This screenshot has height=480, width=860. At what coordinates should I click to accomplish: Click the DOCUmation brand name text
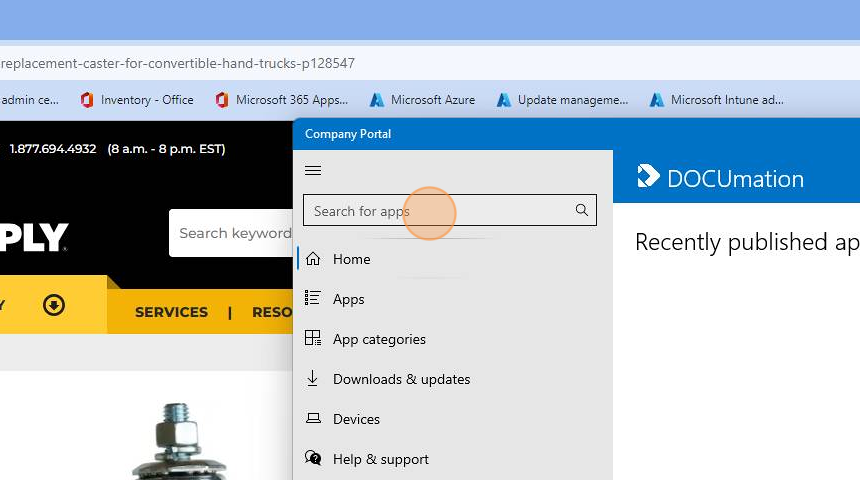(x=735, y=179)
